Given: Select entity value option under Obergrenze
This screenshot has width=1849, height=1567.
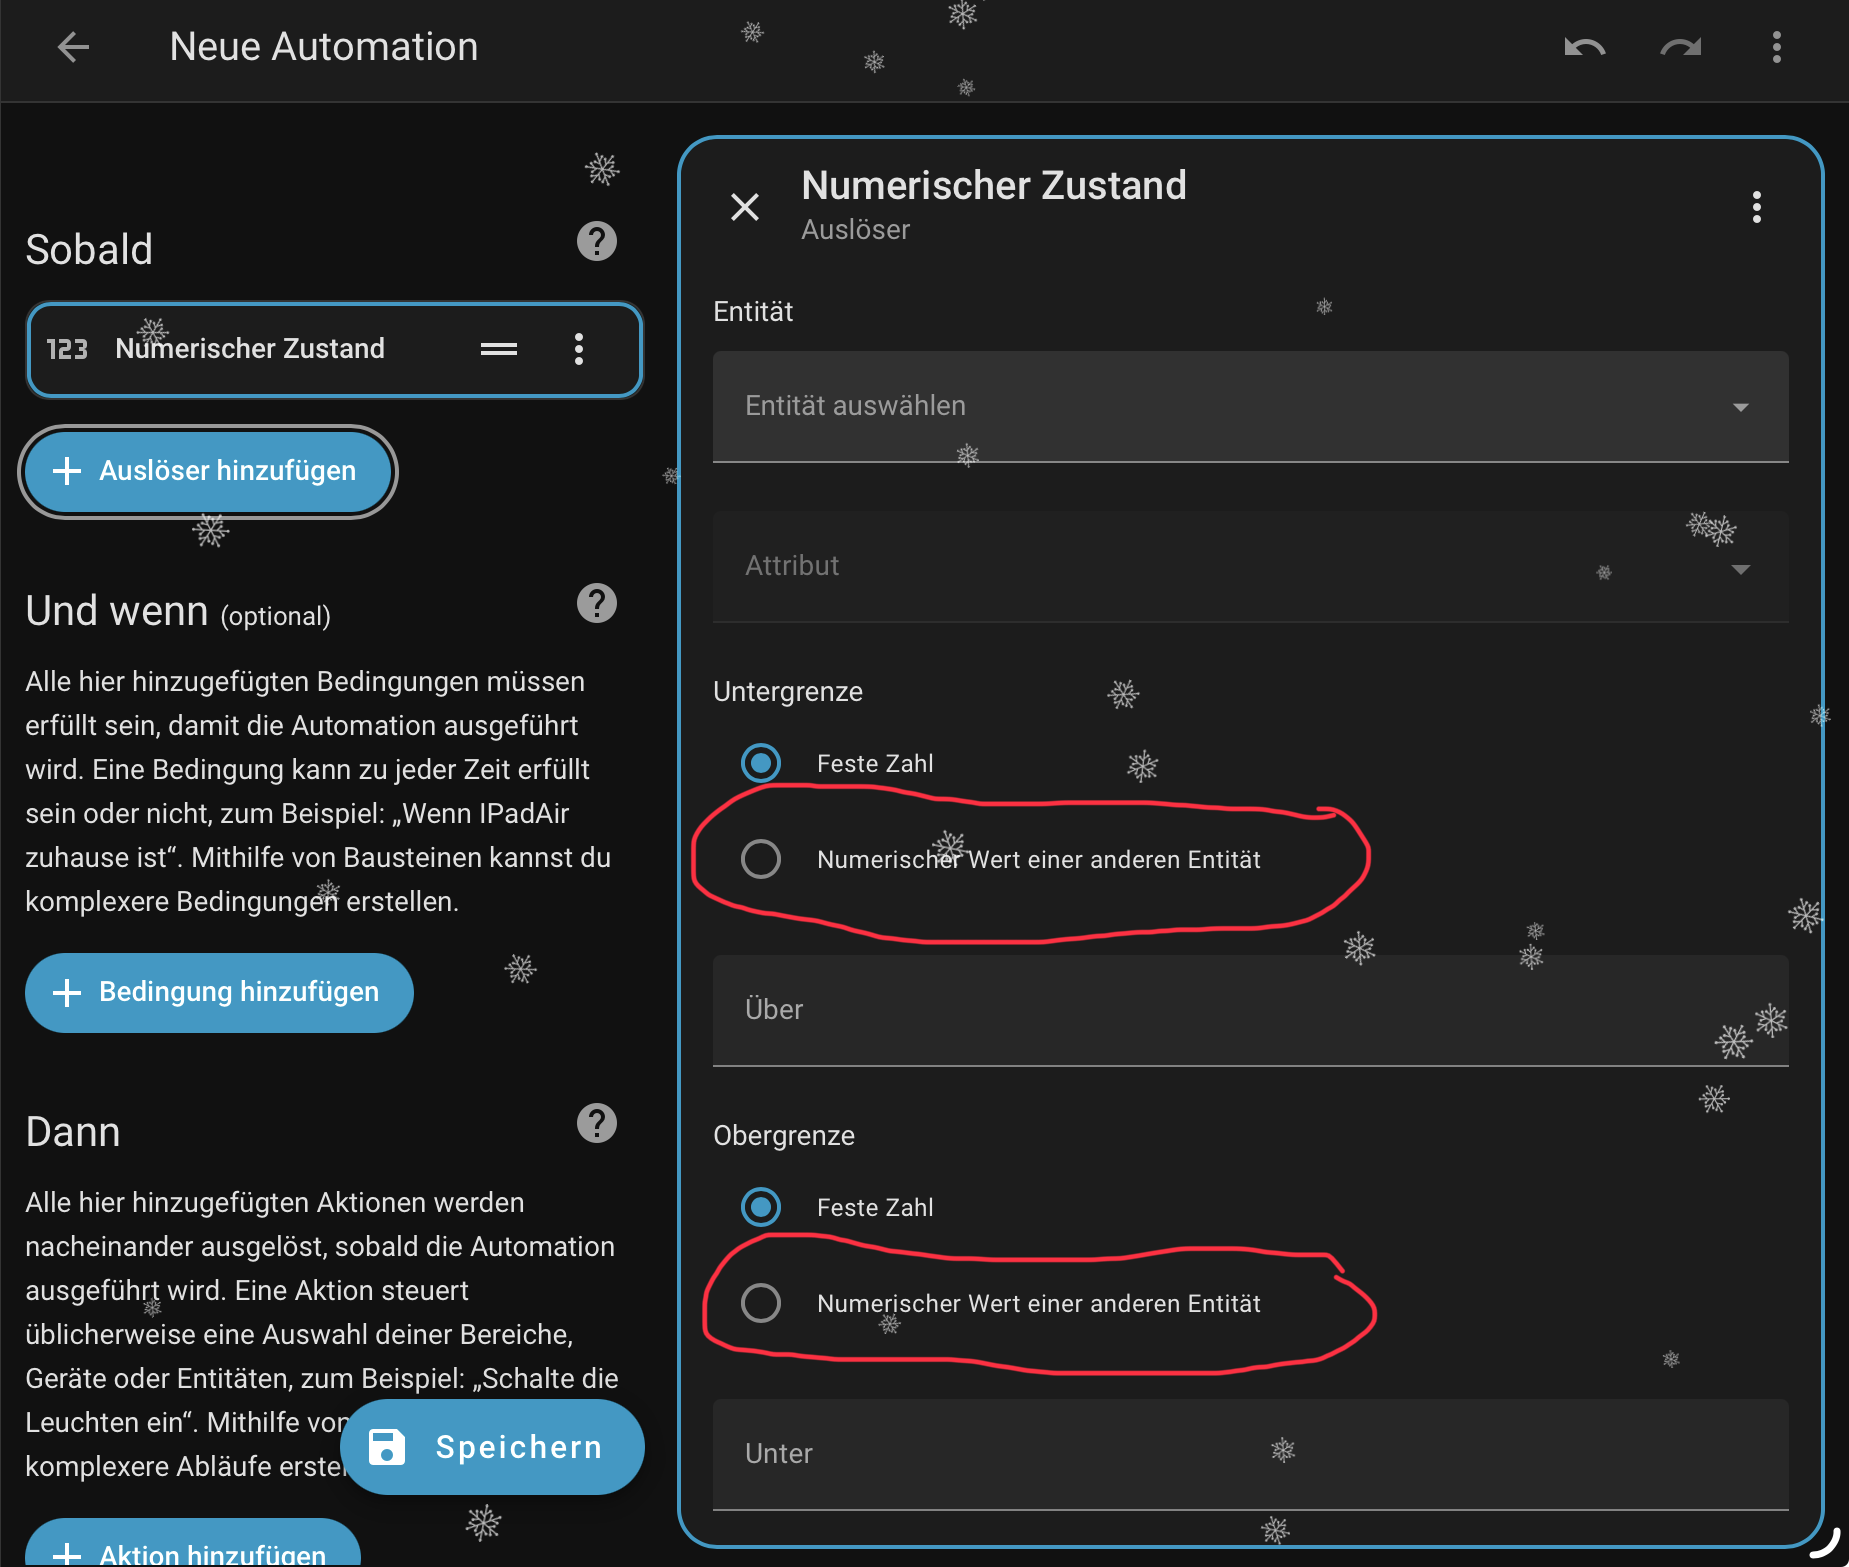Looking at the screenshot, I should [x=761, y=1303].
